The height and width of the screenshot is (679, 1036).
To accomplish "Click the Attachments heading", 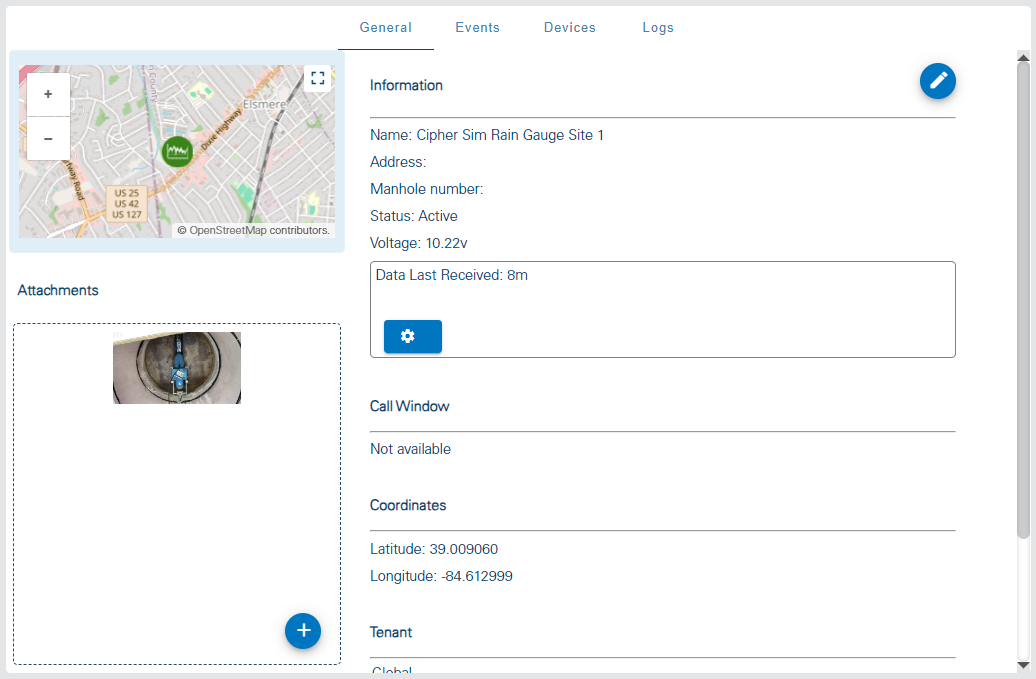I will click(x=58, y=290).
